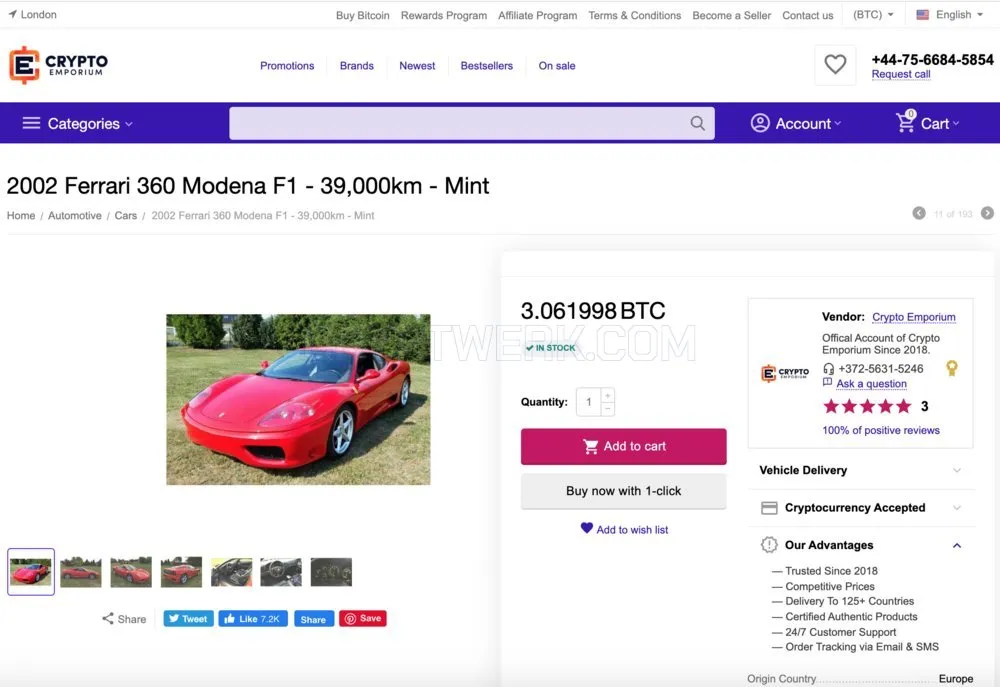
Task: Select the interior steering wheel thumbnail
Action: pos(281,572)
